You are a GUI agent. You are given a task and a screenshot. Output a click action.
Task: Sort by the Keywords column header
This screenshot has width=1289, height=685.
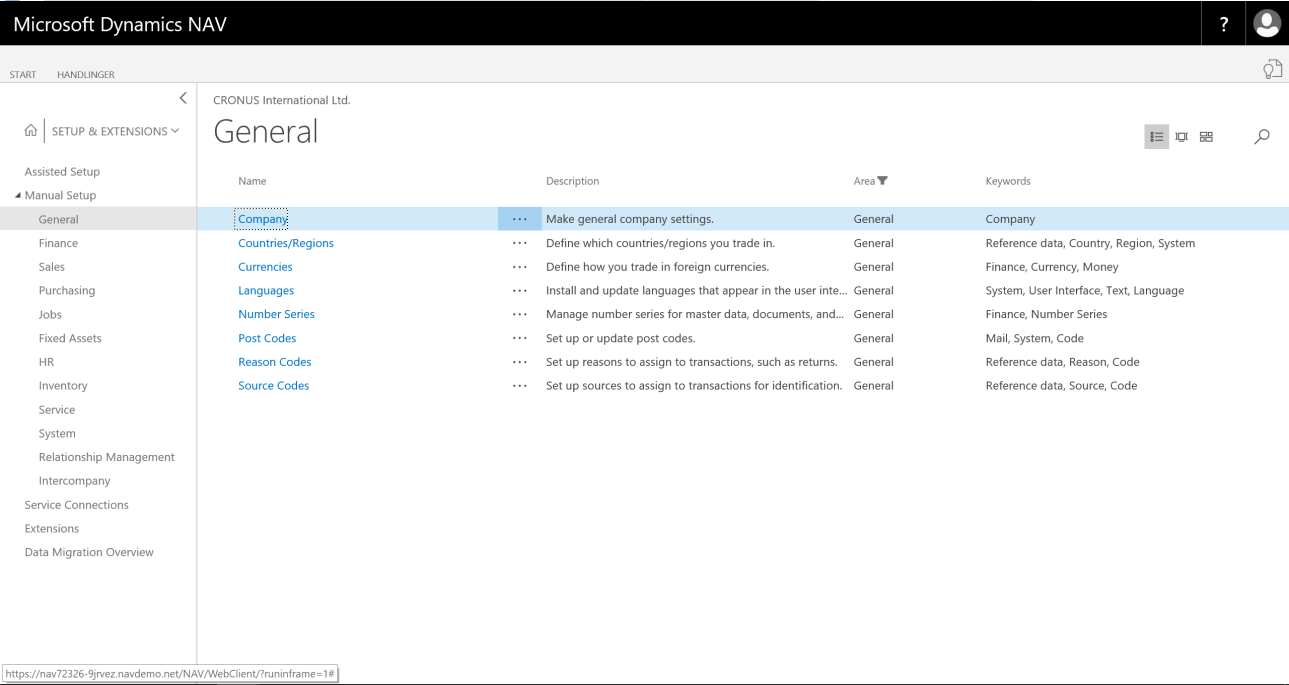(x=1008, y=181)
